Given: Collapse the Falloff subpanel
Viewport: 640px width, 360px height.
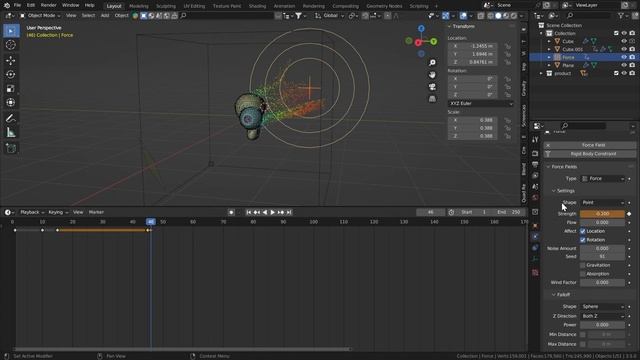Looking at the screenshot, I should click(x=554, y=295).
